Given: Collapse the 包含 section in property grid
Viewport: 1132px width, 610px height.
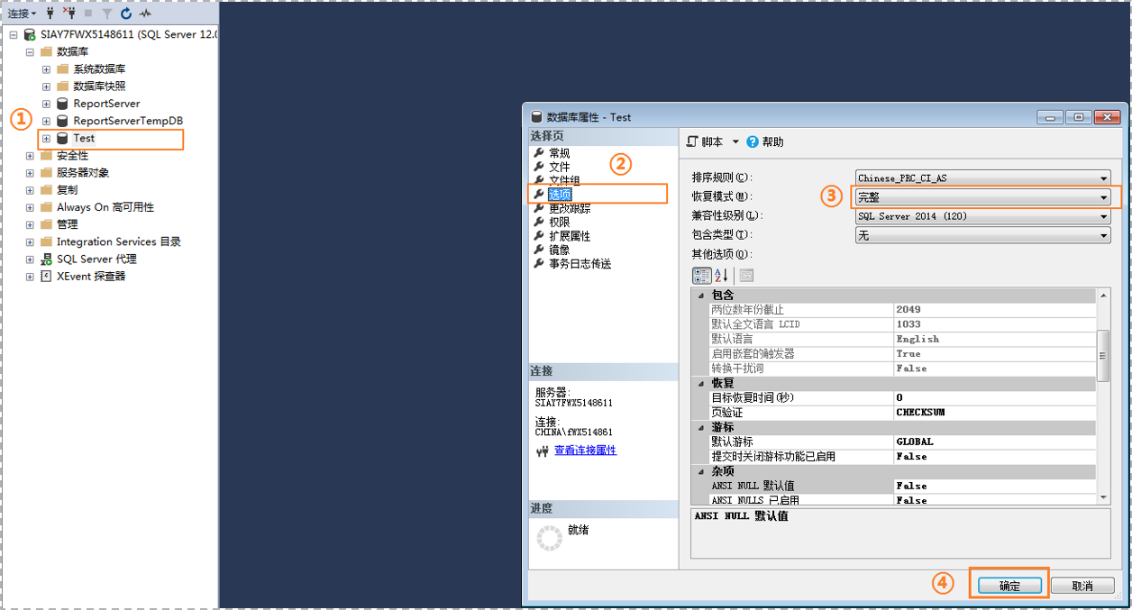Looking at the screenshot, I should coord(701,295).
